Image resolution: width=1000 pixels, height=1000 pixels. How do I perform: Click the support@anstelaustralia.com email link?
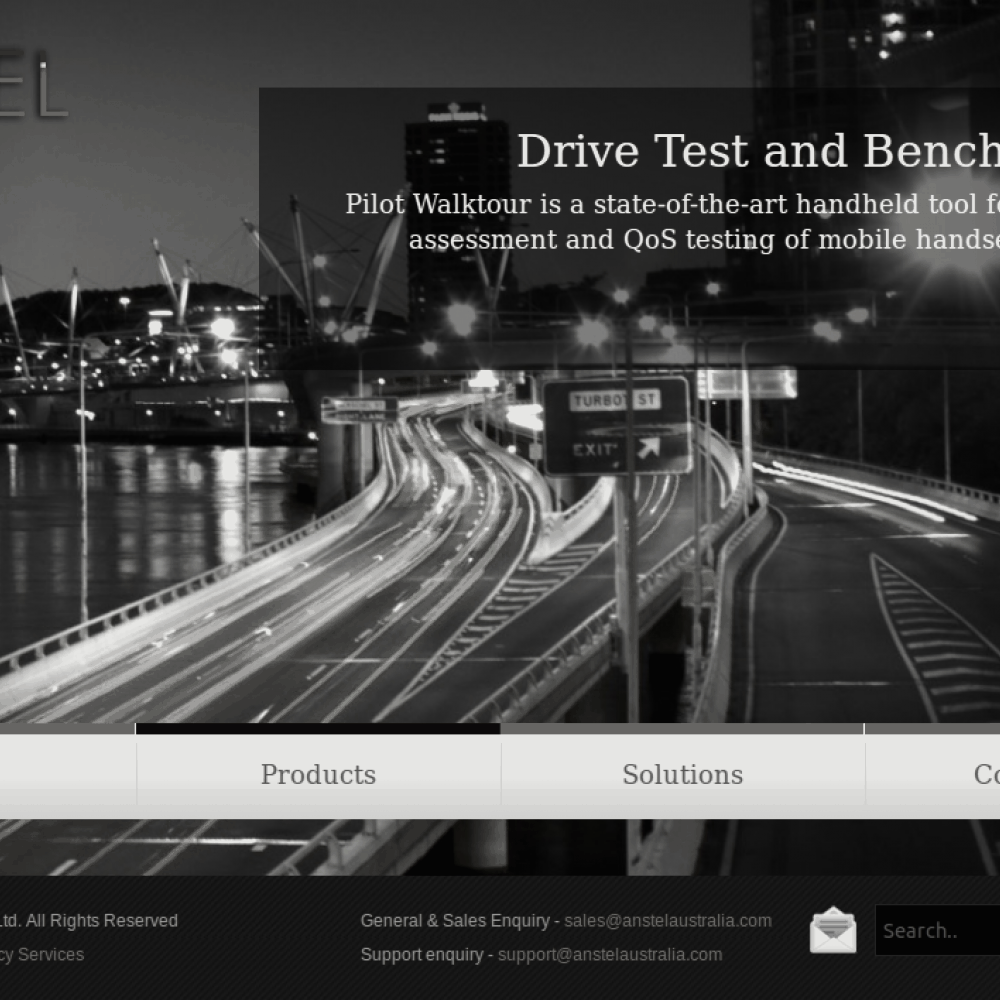(610, 955)
